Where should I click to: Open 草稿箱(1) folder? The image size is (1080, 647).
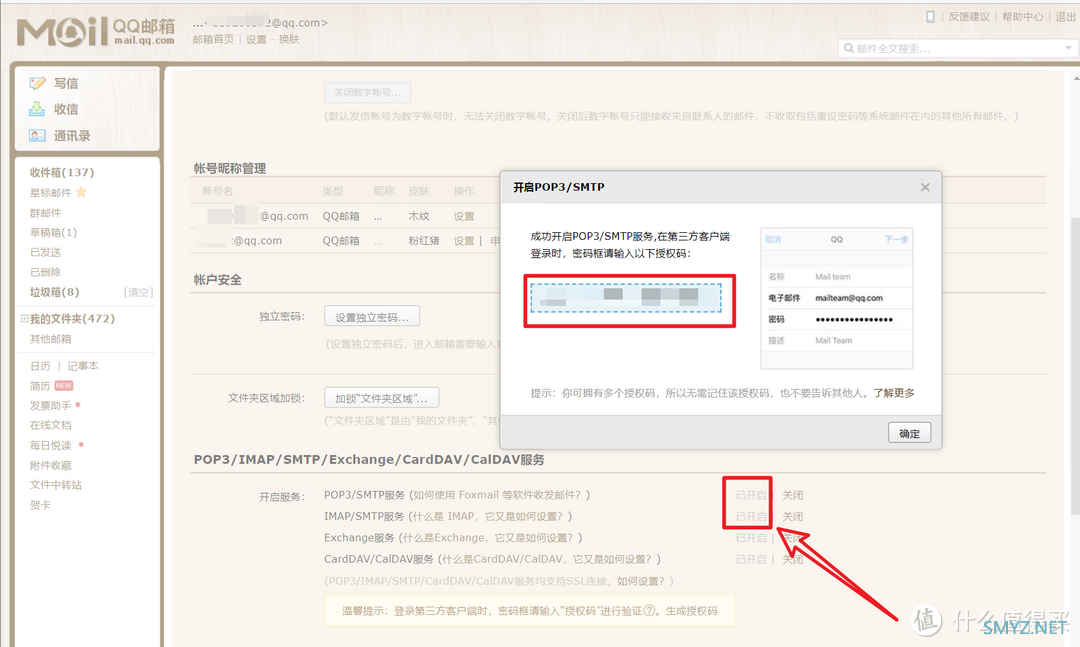(x=54, y=233)
